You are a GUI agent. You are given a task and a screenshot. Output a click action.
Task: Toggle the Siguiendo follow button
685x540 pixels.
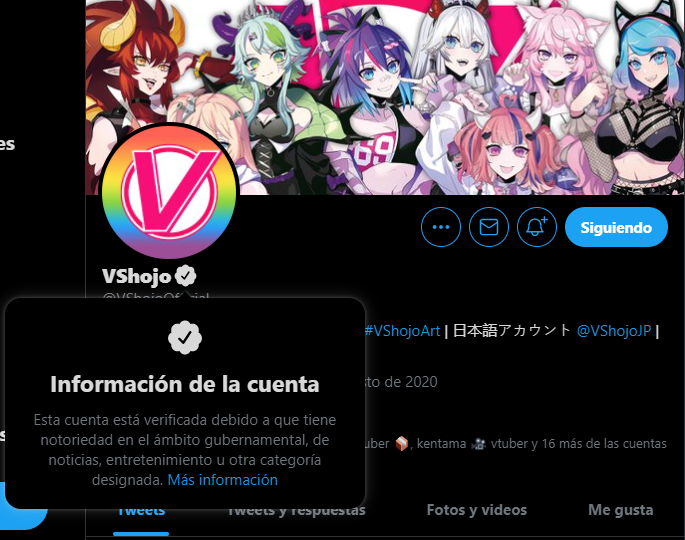(616, 227)
